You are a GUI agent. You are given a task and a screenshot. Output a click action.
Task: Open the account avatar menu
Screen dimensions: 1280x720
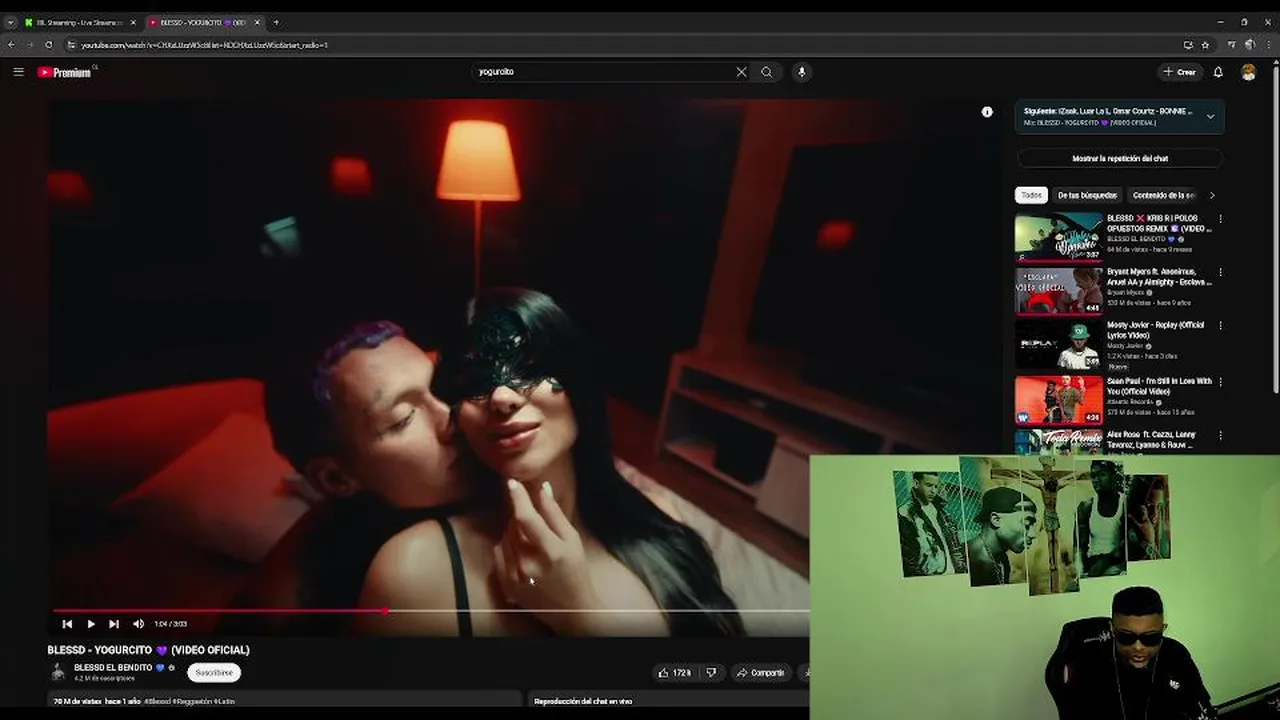(x=1248, y=72)
